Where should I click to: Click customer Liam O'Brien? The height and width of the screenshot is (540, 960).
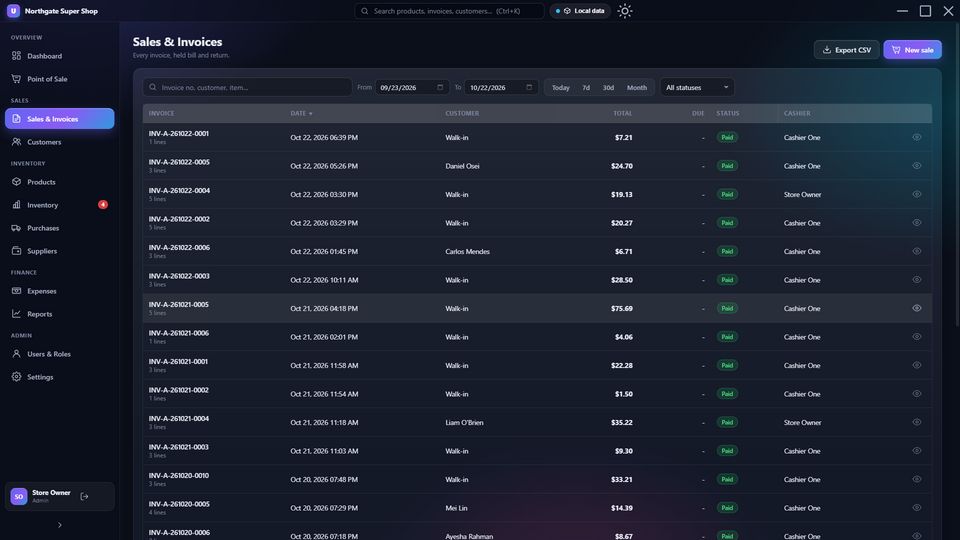click(464, 422)
